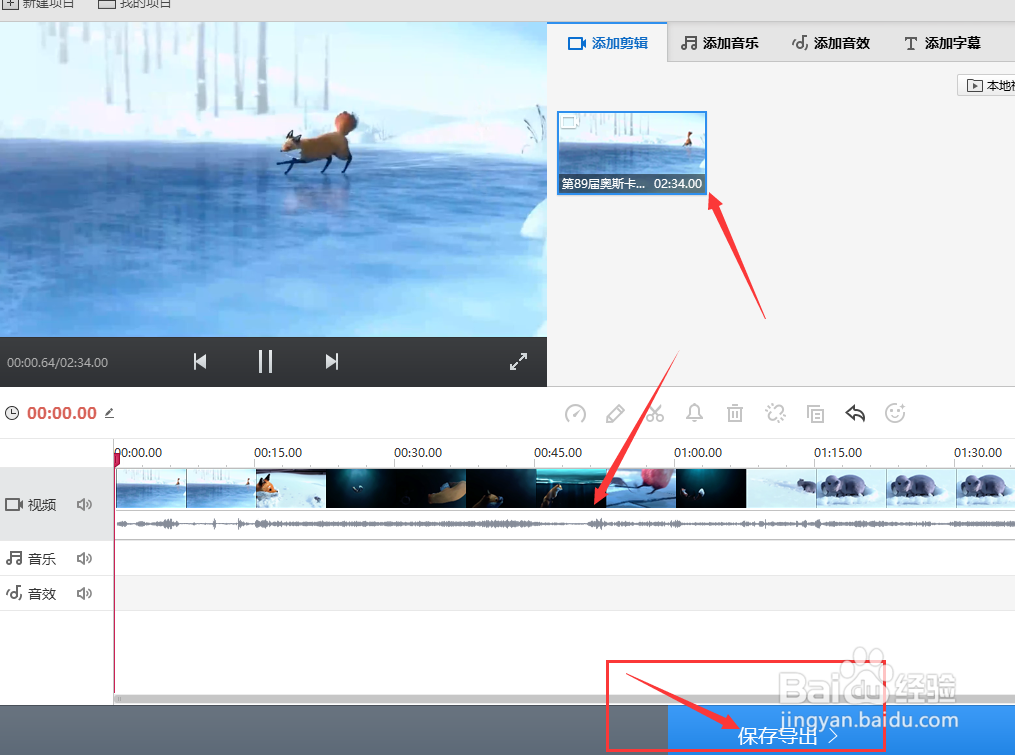Viewport: 1015px width, 755px height.
Task: Switch to 添加剪辑 tab
Action: (607, 43)
